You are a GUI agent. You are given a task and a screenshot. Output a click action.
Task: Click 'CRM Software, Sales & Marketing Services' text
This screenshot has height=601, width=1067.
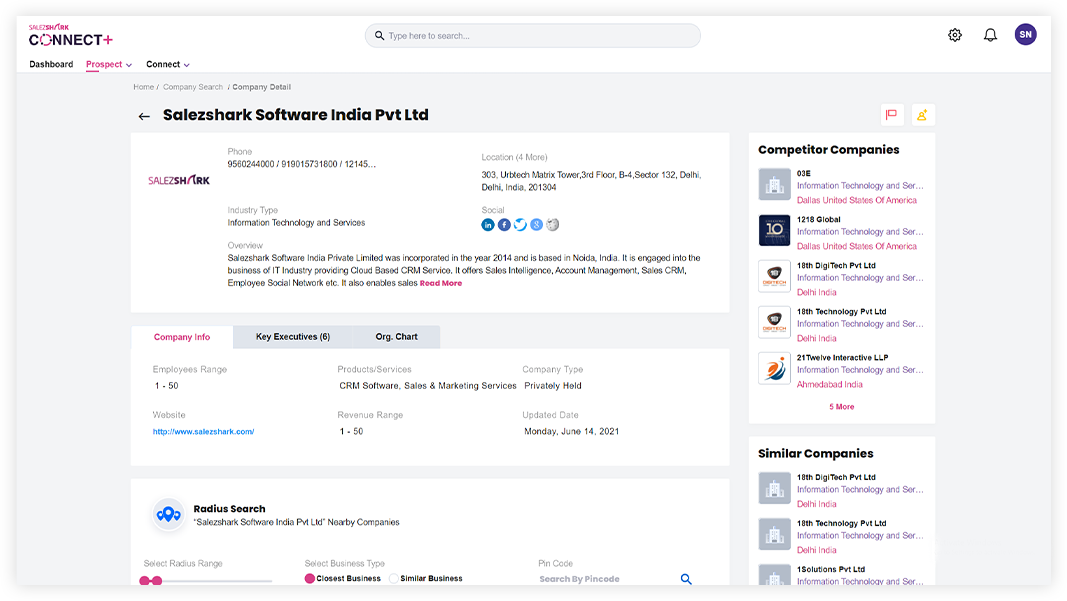(428, 386)
